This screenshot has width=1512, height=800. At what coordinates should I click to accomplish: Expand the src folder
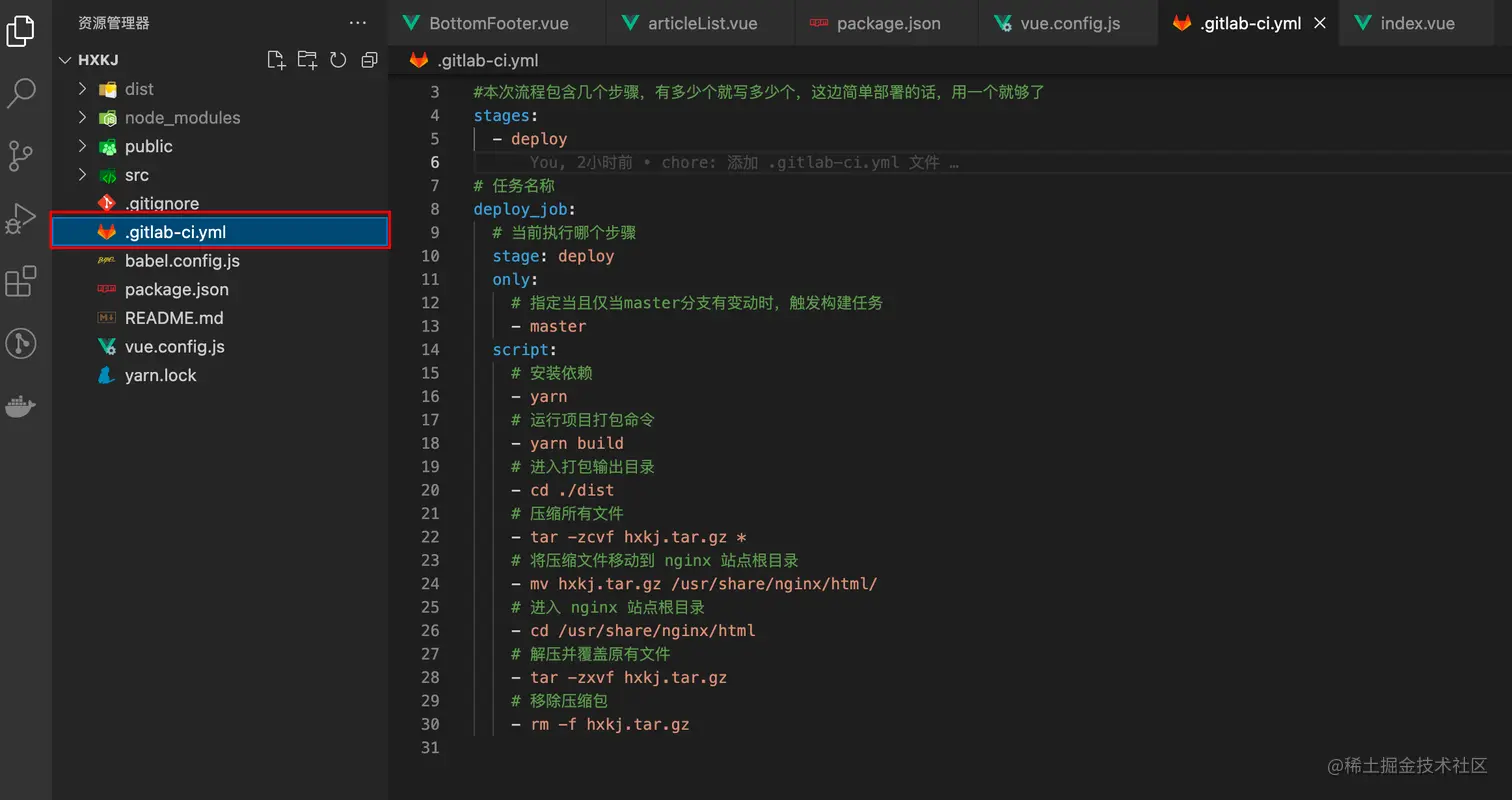coord(83,175)
